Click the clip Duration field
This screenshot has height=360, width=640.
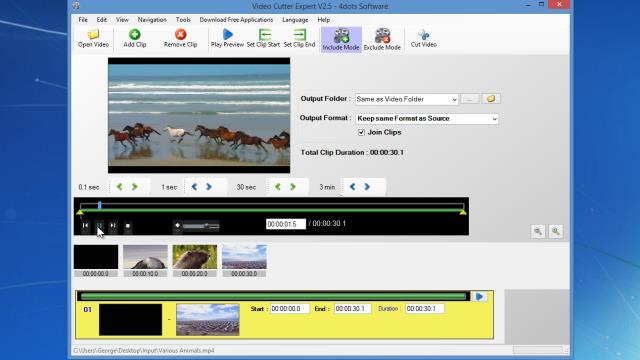coord(424,309)
